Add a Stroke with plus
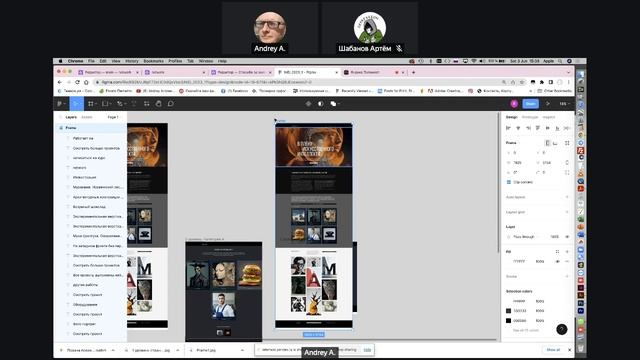The width and height of the screenshot is (640, 360). click(567, 276)
